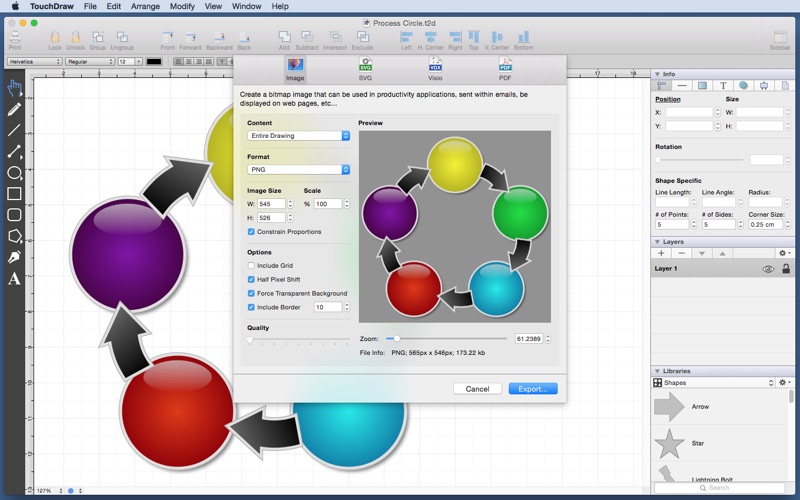Open the Content dropdown showing Entire Drawing

pyautogui.click(x=298, y=136)
